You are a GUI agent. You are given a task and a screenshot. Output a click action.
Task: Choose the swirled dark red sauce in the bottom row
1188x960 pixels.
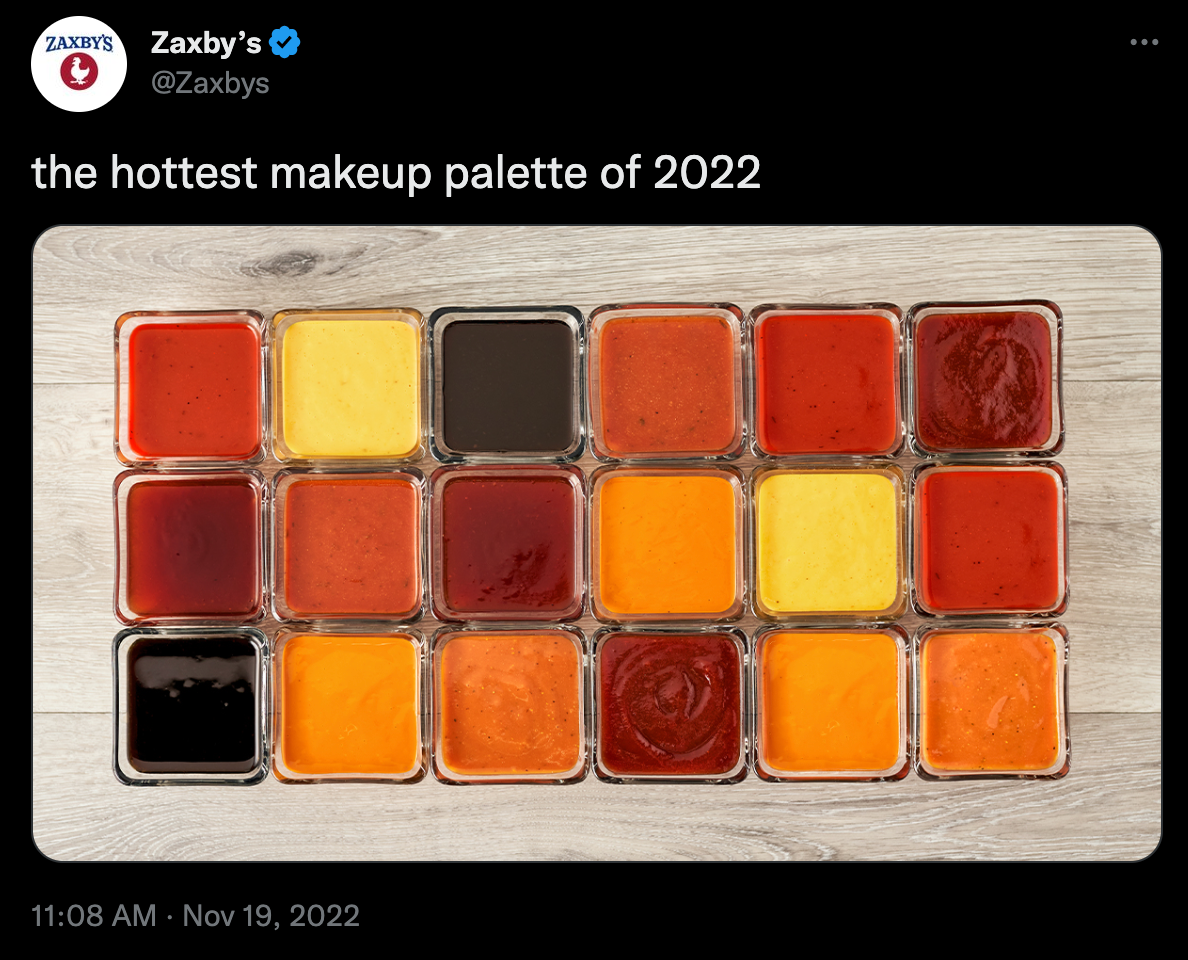668,703
